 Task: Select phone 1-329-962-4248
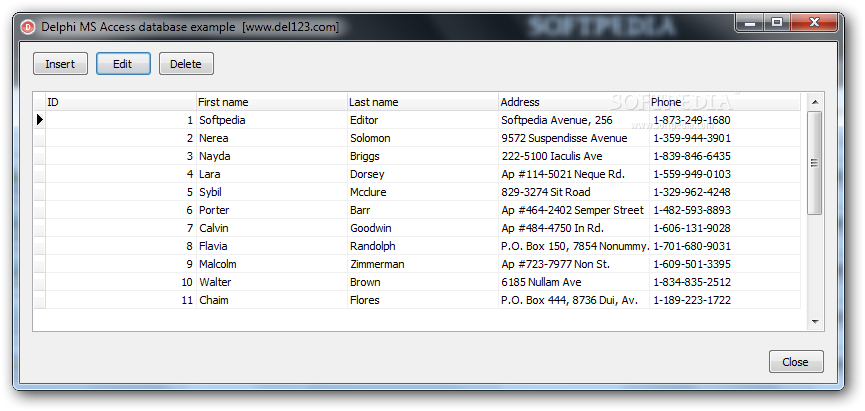coord(725,192)
